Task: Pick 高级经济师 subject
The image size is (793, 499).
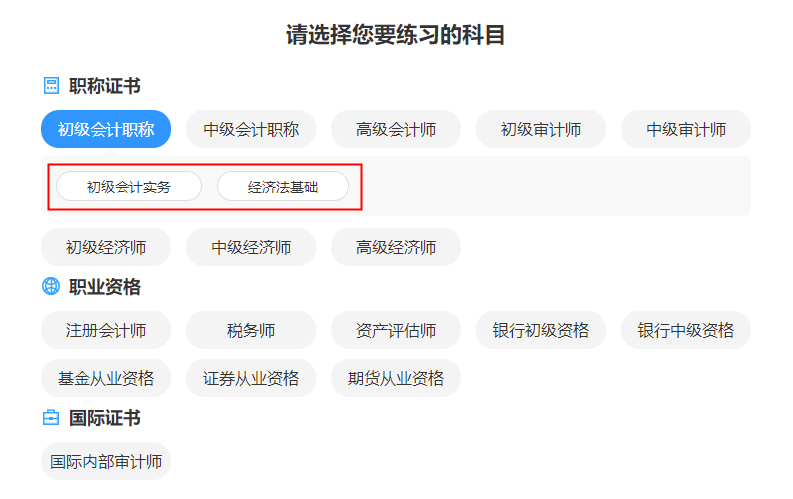Action: [x=396, y=247]
